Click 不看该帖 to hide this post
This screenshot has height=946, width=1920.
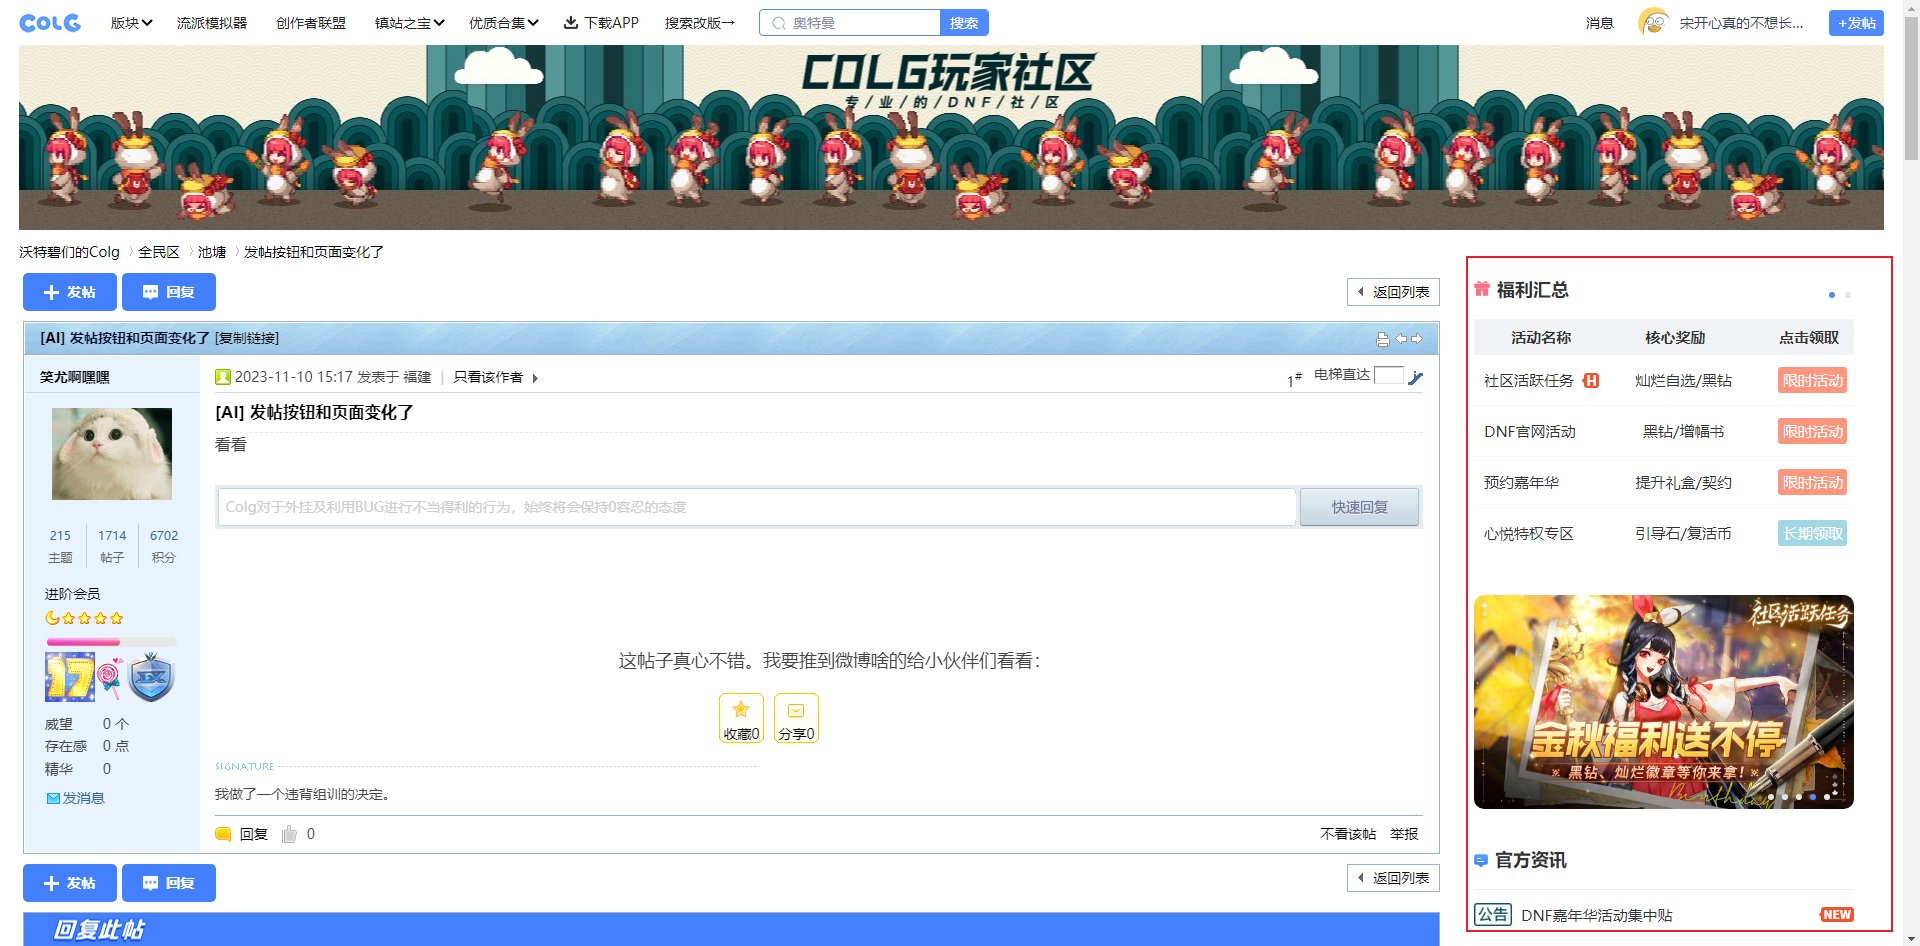1348,834
